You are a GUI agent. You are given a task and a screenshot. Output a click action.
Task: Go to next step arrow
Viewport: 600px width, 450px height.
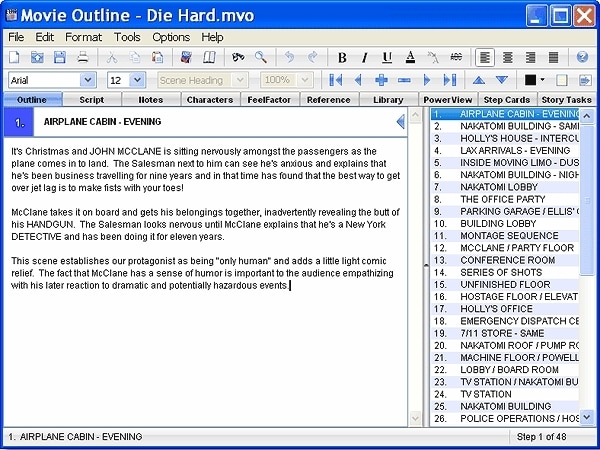pos(427,80)
